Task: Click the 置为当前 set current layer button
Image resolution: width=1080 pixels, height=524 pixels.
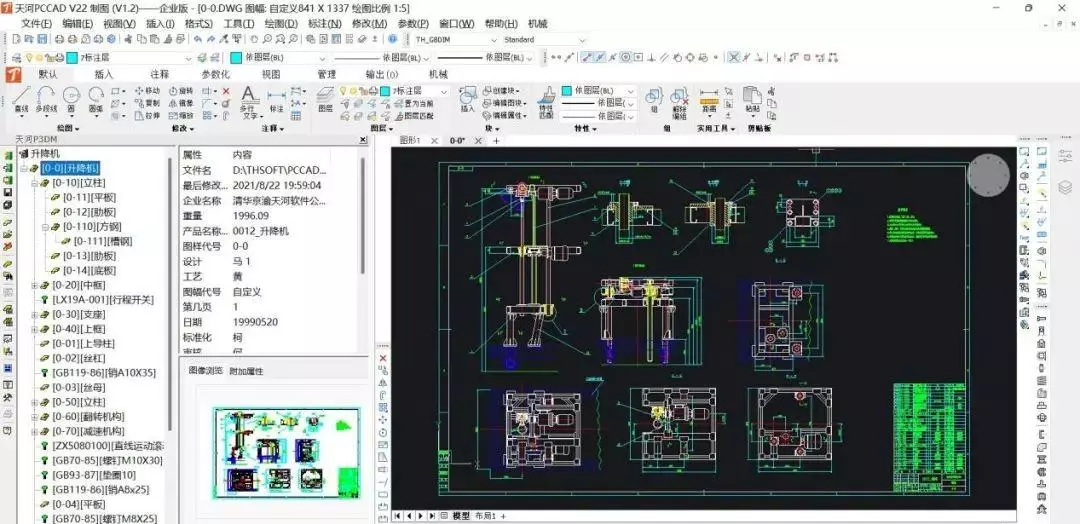Action: tap(414, 103)
